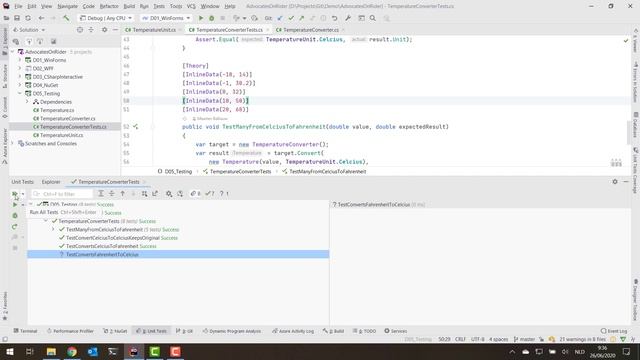
Task: Click the Chrome icon in taskbar
Action: [x=72, y=351]
